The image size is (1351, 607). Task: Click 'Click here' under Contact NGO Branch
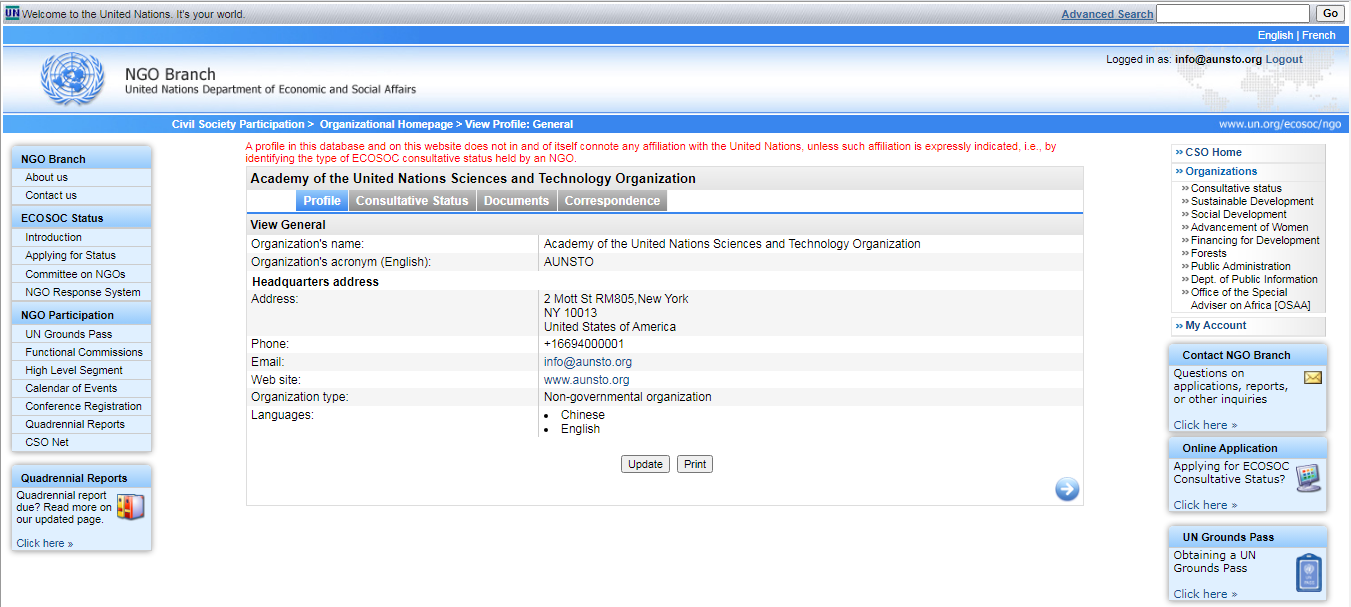click(x=1205, y=425)
